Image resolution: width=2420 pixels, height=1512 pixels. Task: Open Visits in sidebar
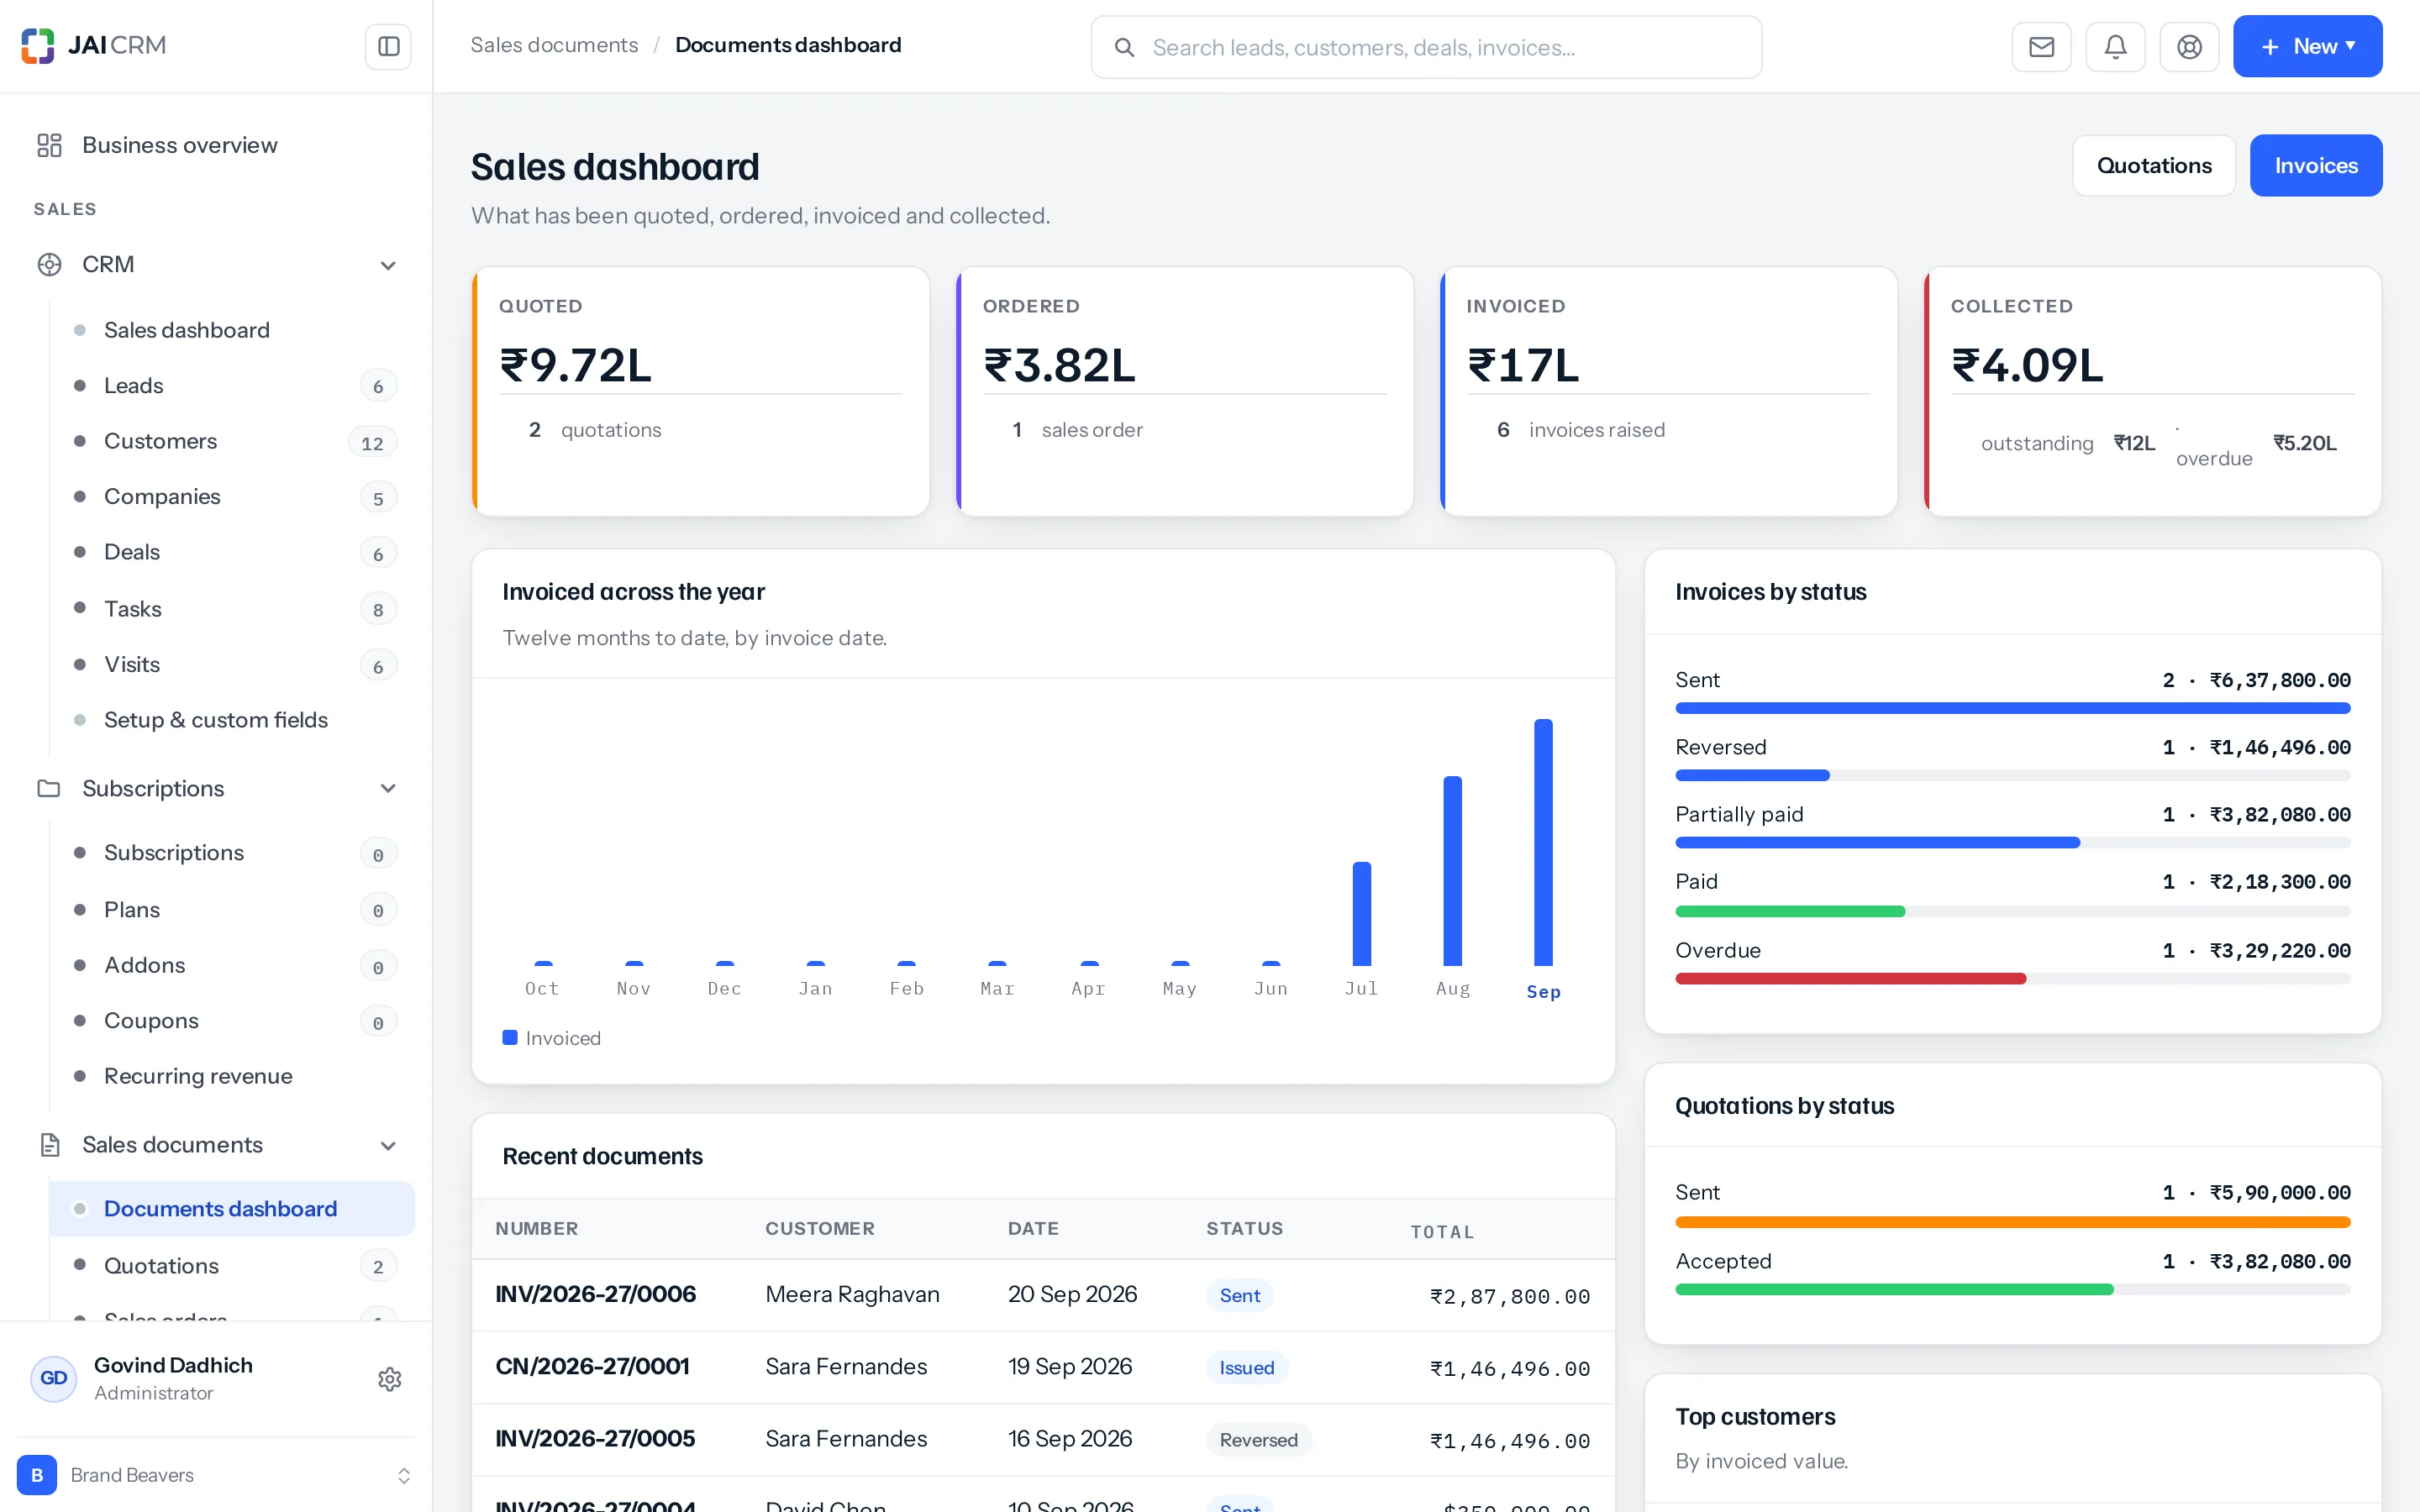point(232,664)
